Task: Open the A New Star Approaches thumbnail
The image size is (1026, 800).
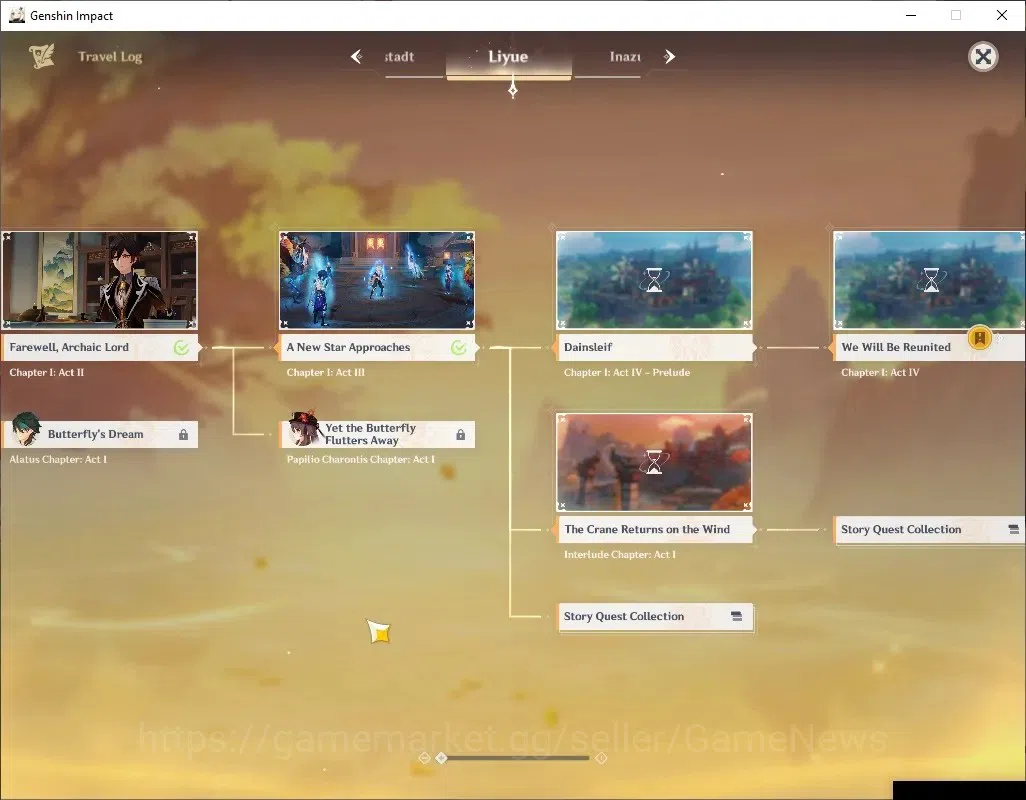Action: pyautogui.click(x=377, y=280)
